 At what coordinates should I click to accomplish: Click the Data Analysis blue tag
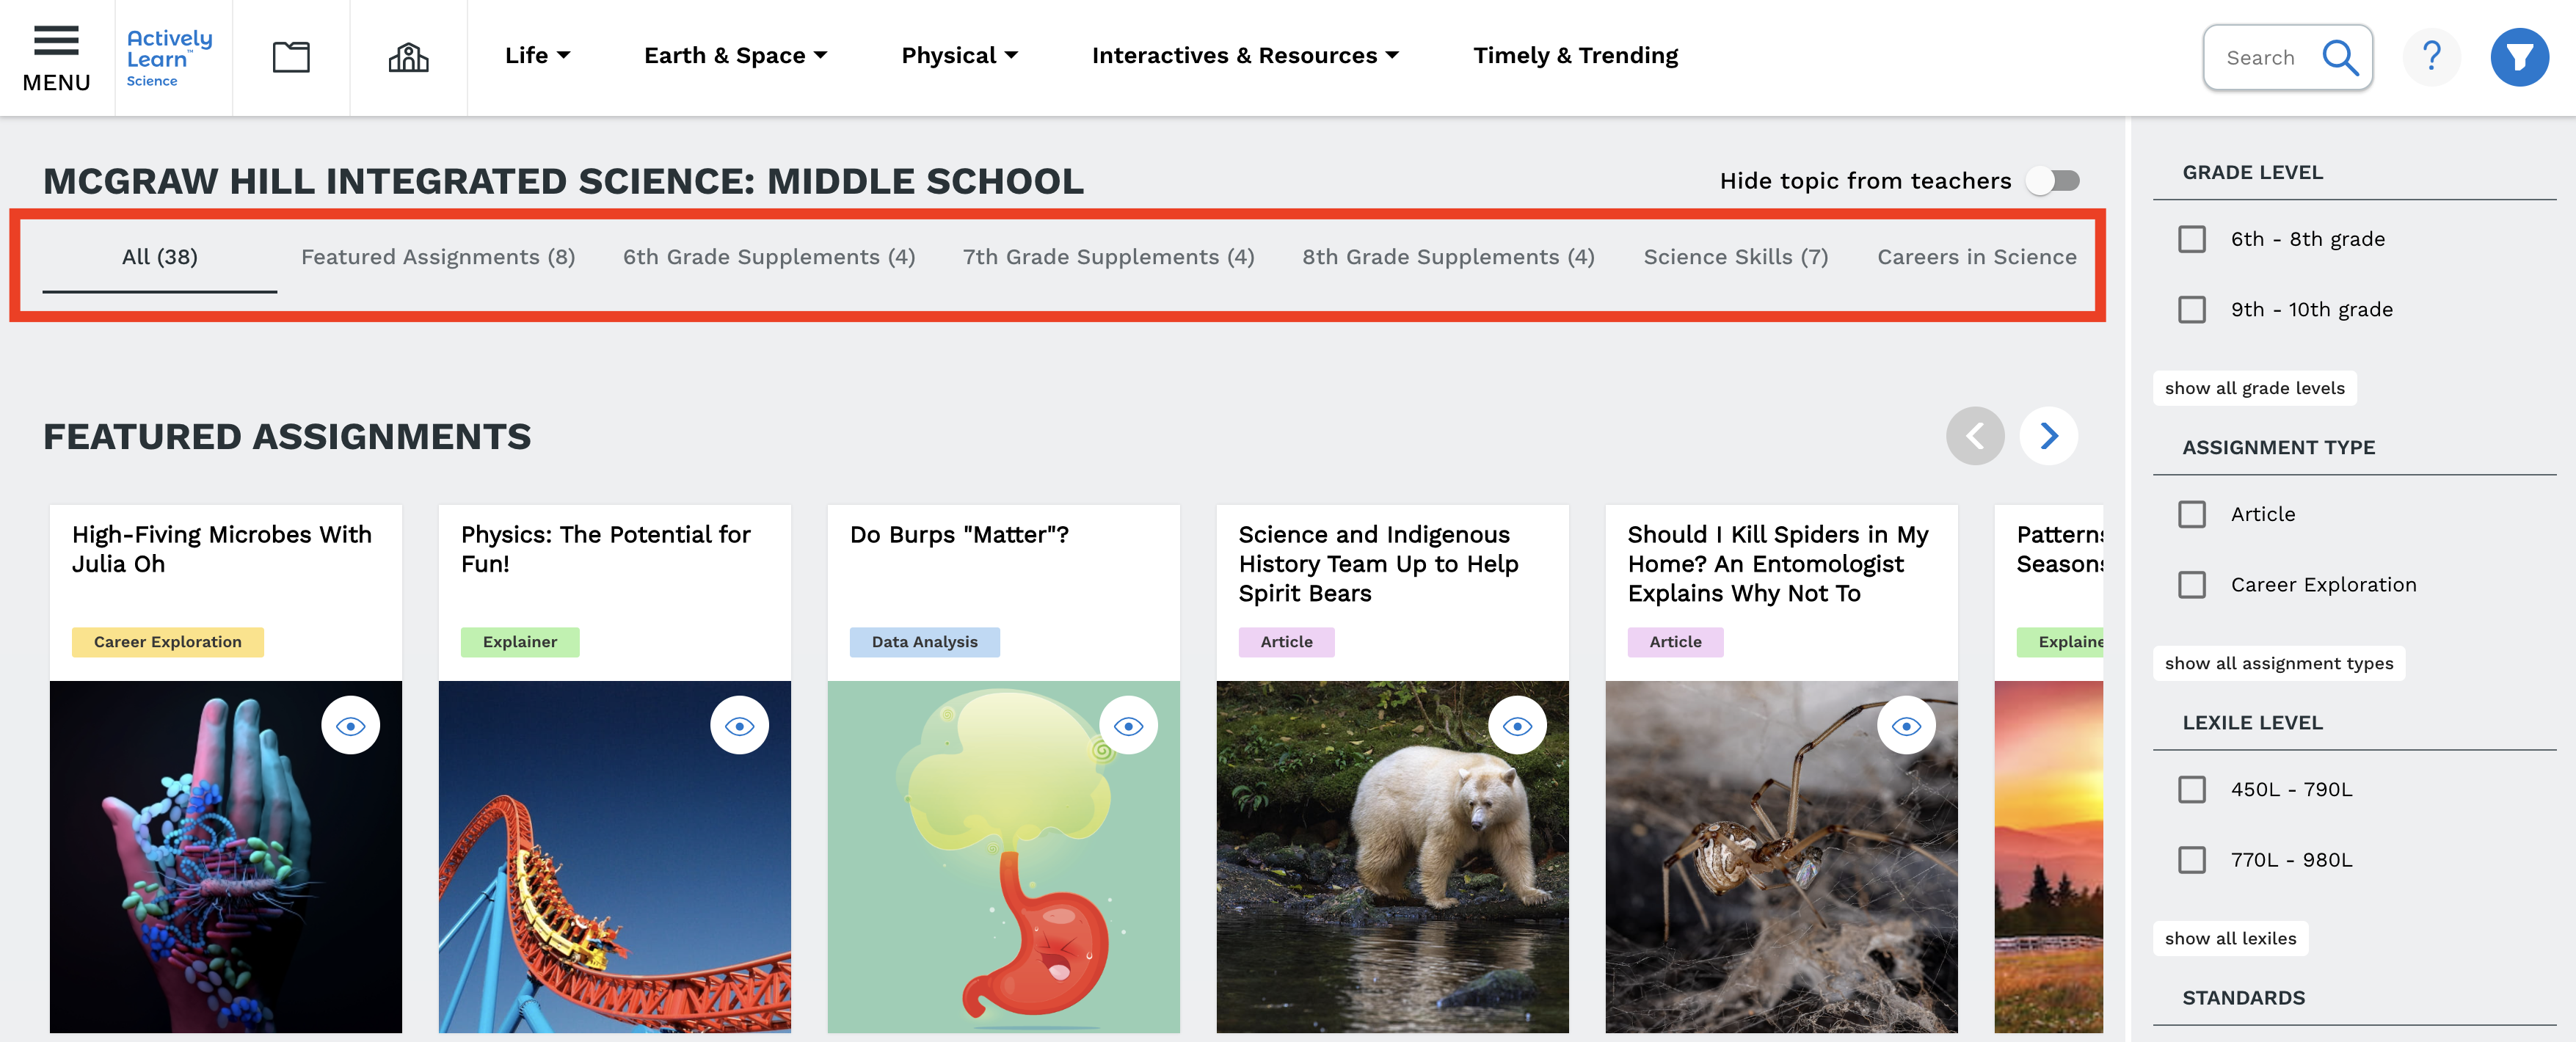pyautogui.click(x=925, y=642)
